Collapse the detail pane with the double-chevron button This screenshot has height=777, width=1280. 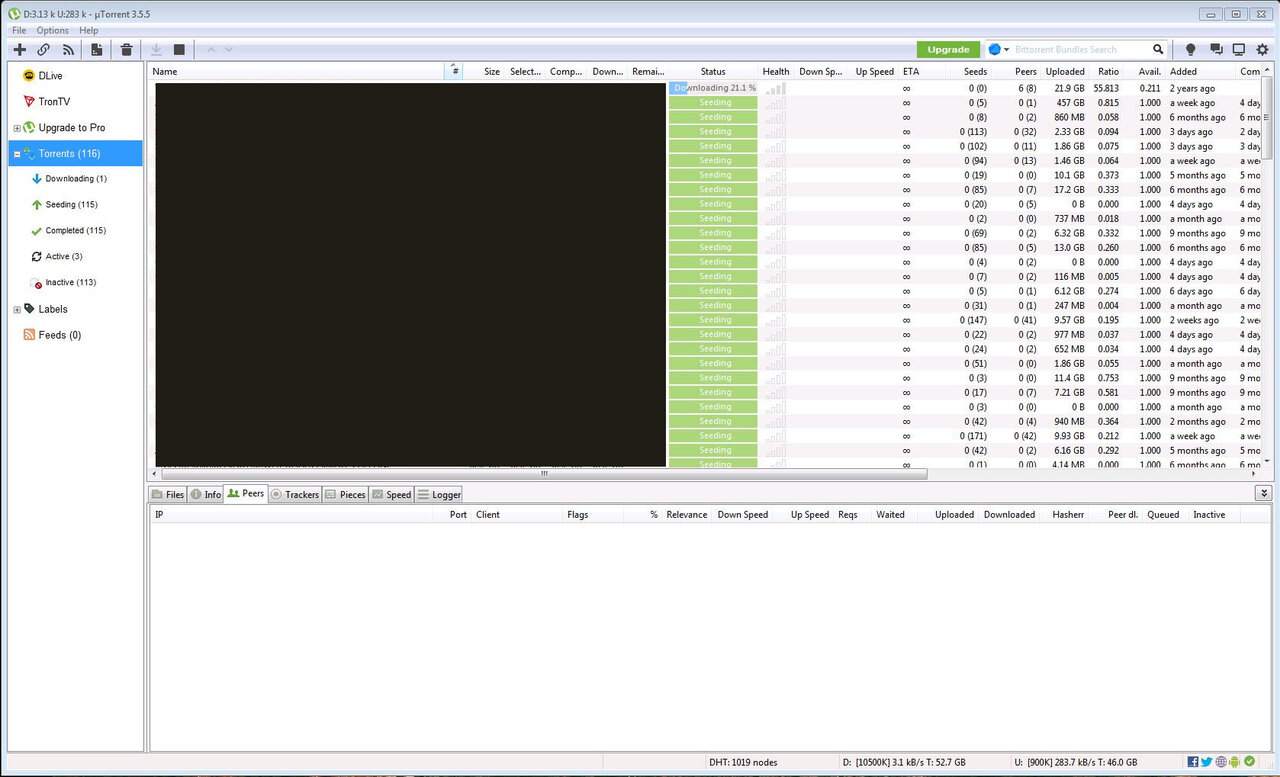coord(1264,493)
